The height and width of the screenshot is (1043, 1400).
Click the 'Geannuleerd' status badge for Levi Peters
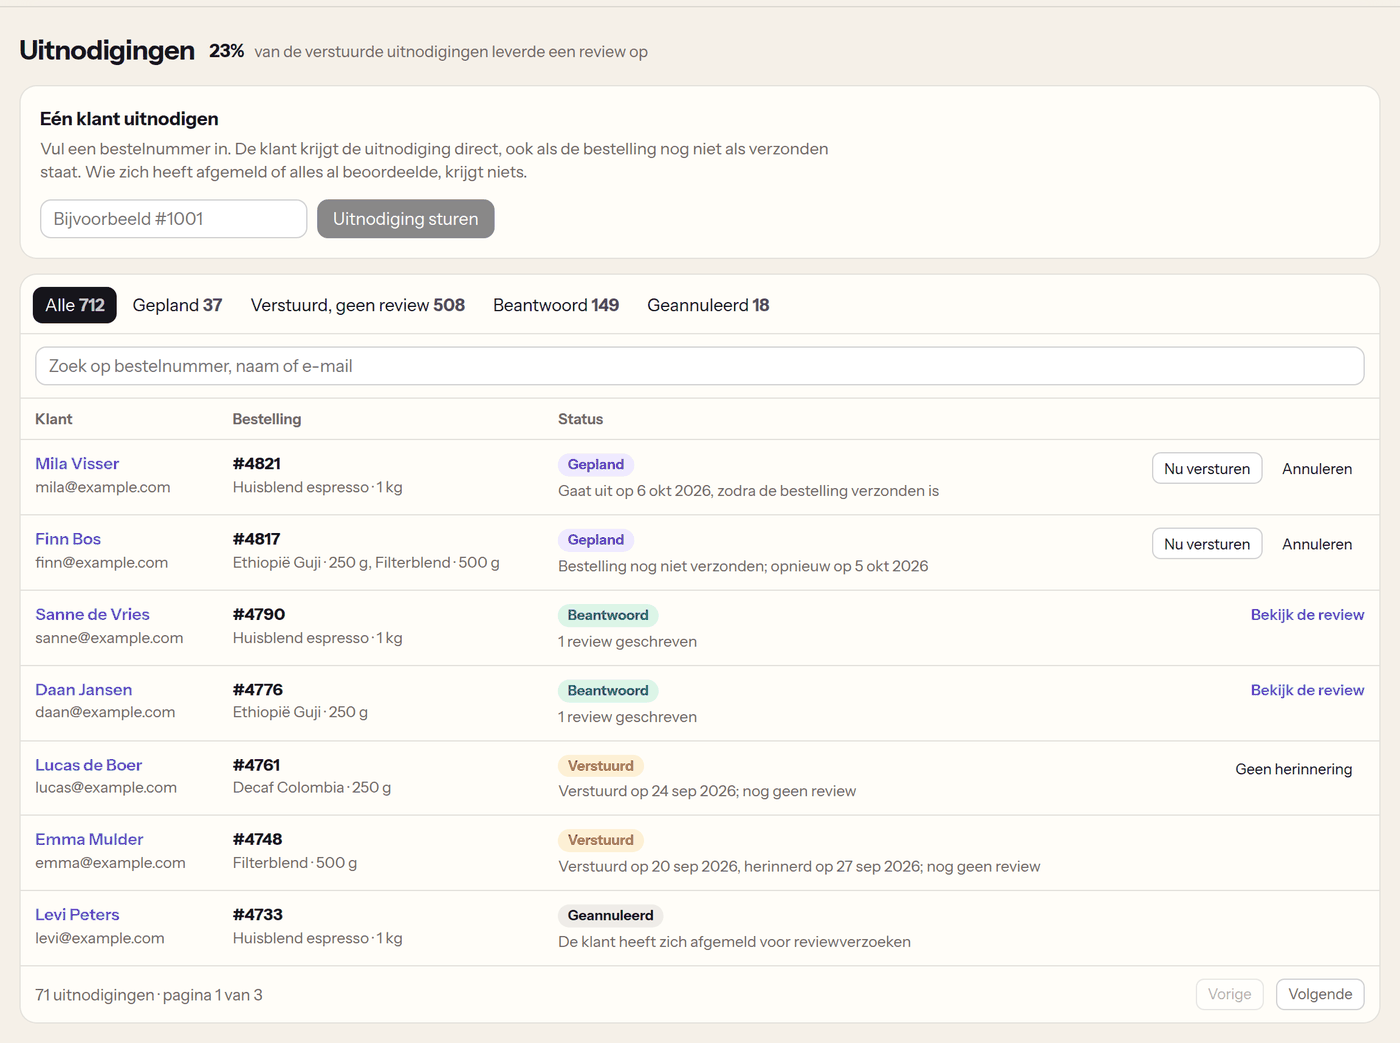(x=610, y=915)
